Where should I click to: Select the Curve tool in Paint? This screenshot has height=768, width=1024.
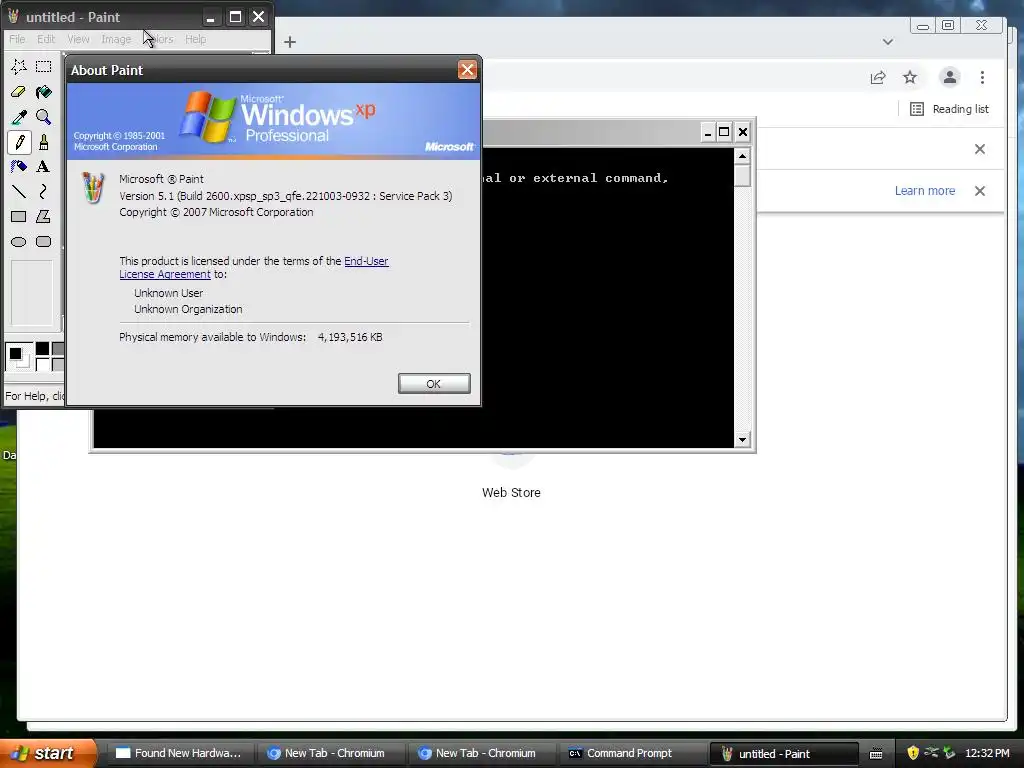(43, 191)
